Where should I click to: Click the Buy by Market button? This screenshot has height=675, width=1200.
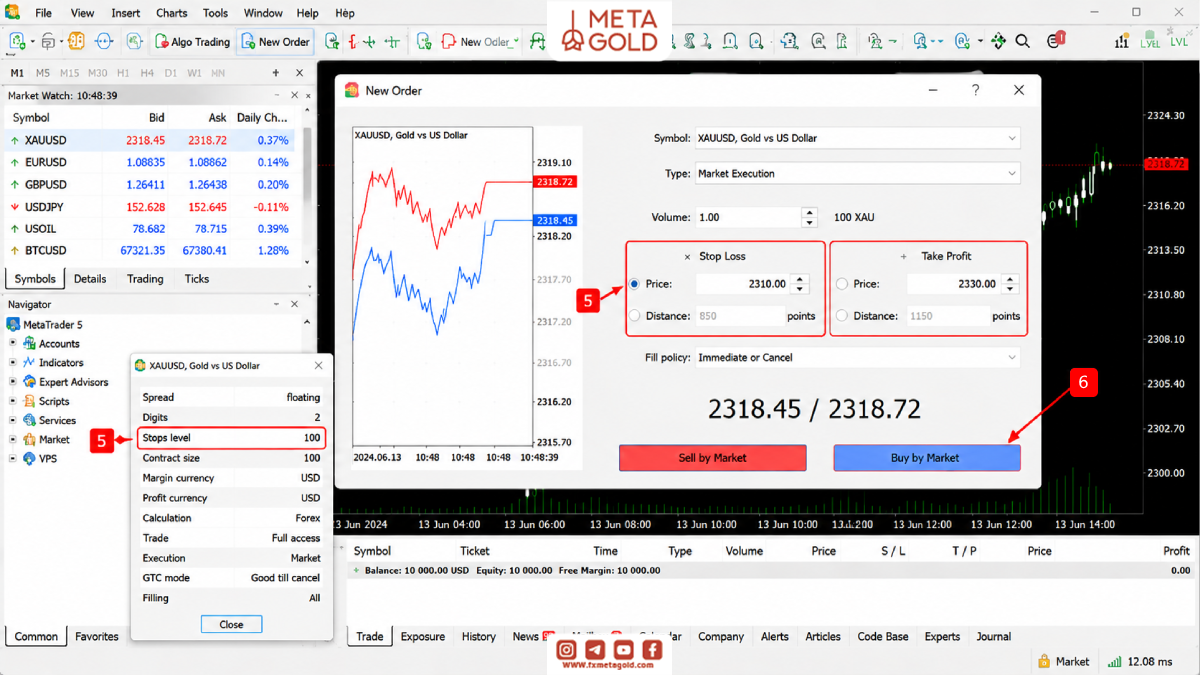[927, 457]
